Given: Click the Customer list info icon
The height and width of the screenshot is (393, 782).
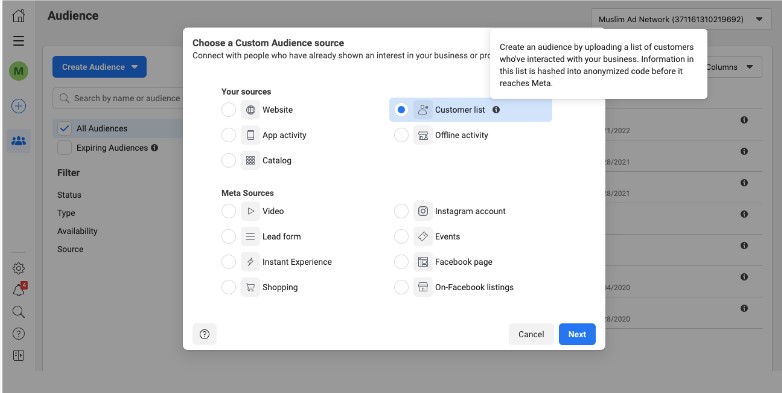Looking at the screenshot, I should (496, 110).
